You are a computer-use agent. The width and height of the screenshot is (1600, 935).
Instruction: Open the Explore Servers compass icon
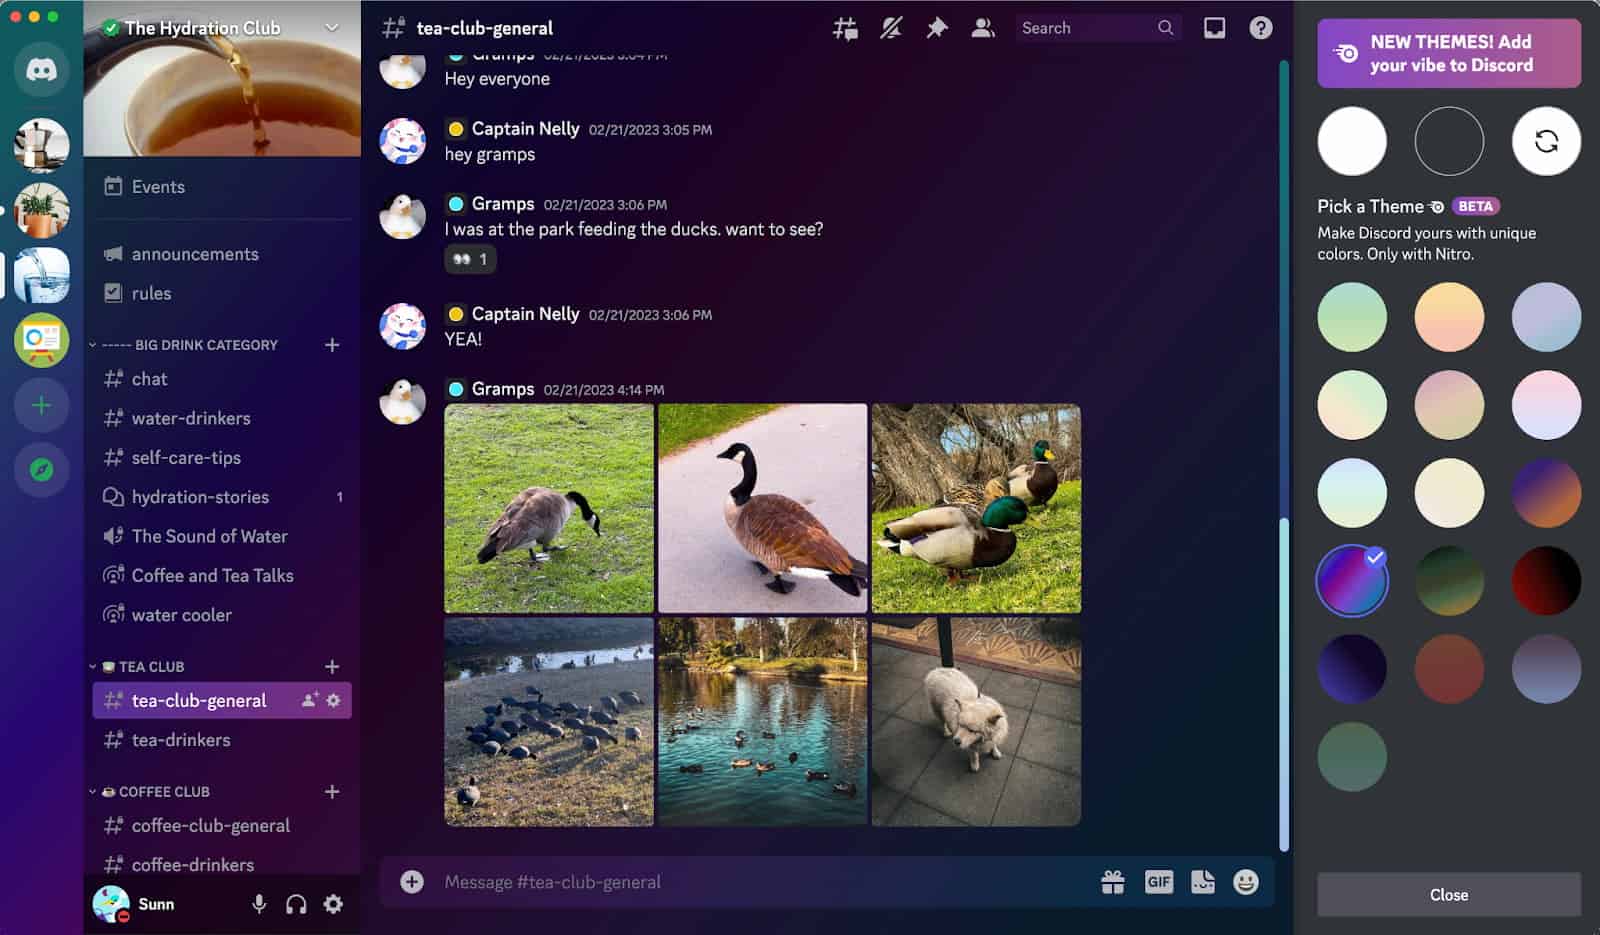coord(41,470)
